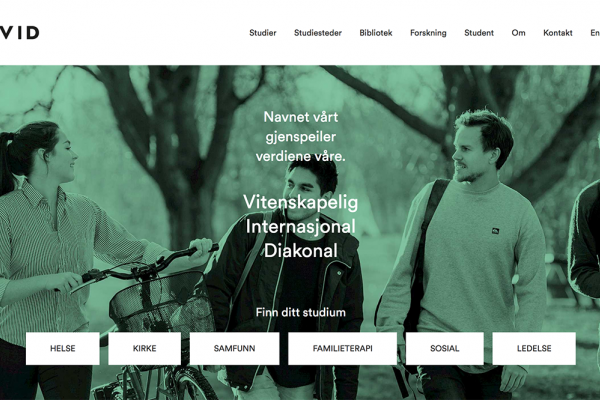Select Student in the top navigation

click(479, 33)
